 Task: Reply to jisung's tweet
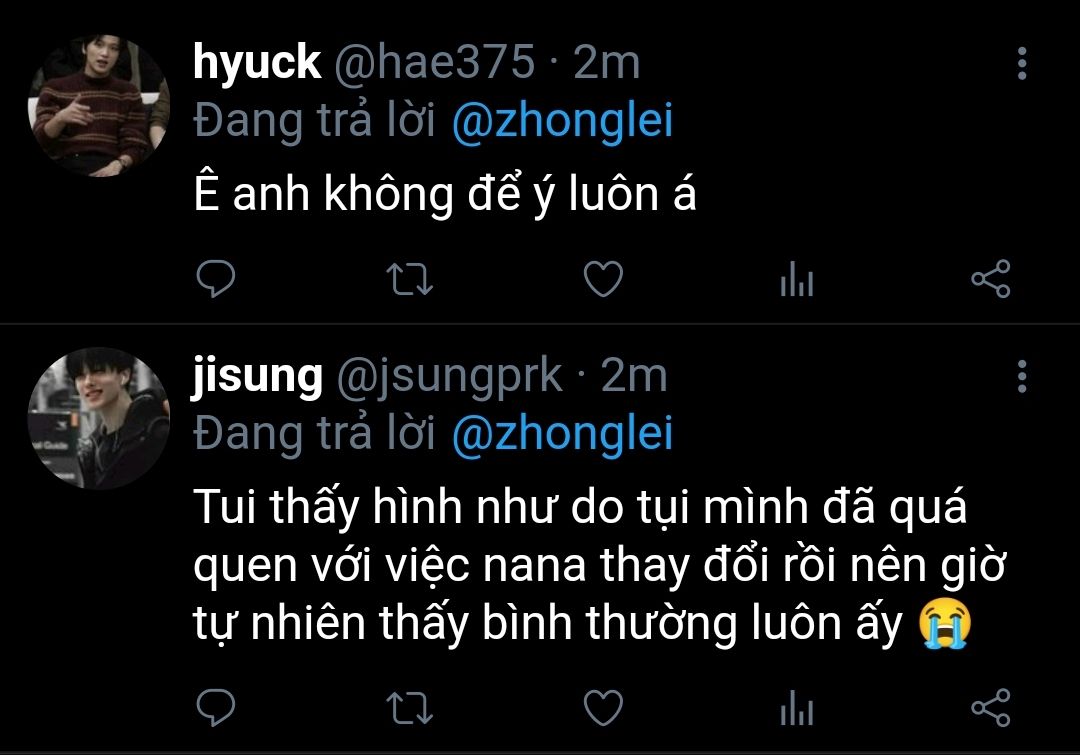216,707
